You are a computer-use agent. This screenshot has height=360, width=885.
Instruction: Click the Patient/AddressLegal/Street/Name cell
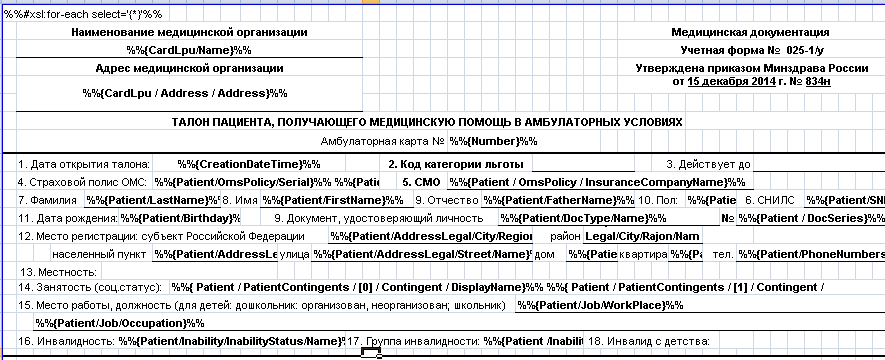tap(422, 254)
